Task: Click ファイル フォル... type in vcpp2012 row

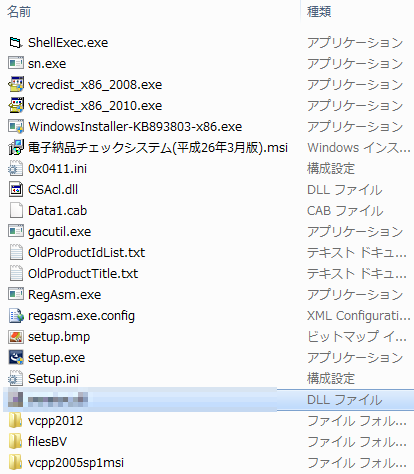Action: tap(357, 421)
